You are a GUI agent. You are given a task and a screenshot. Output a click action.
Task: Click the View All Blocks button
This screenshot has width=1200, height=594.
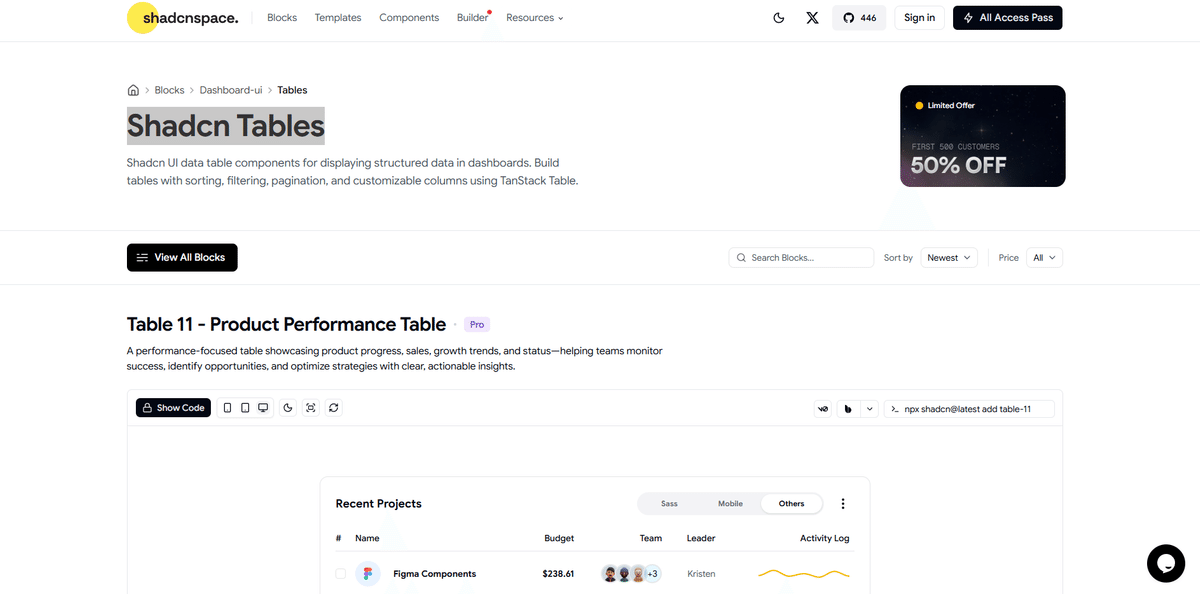(x=181, y=257)
